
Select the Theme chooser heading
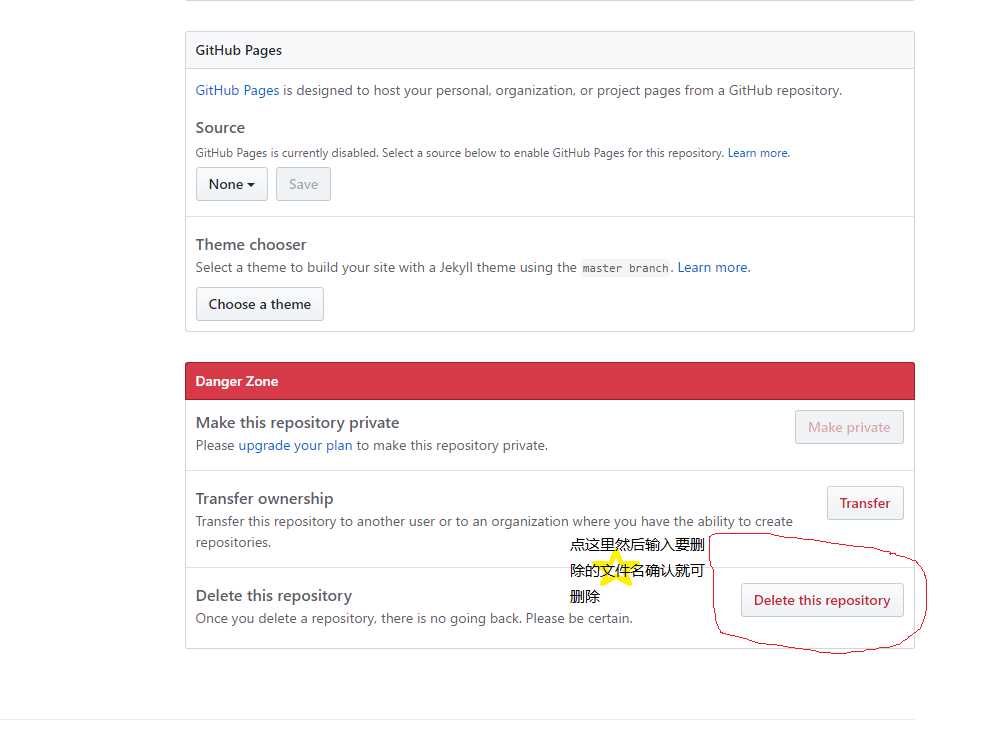251,245
